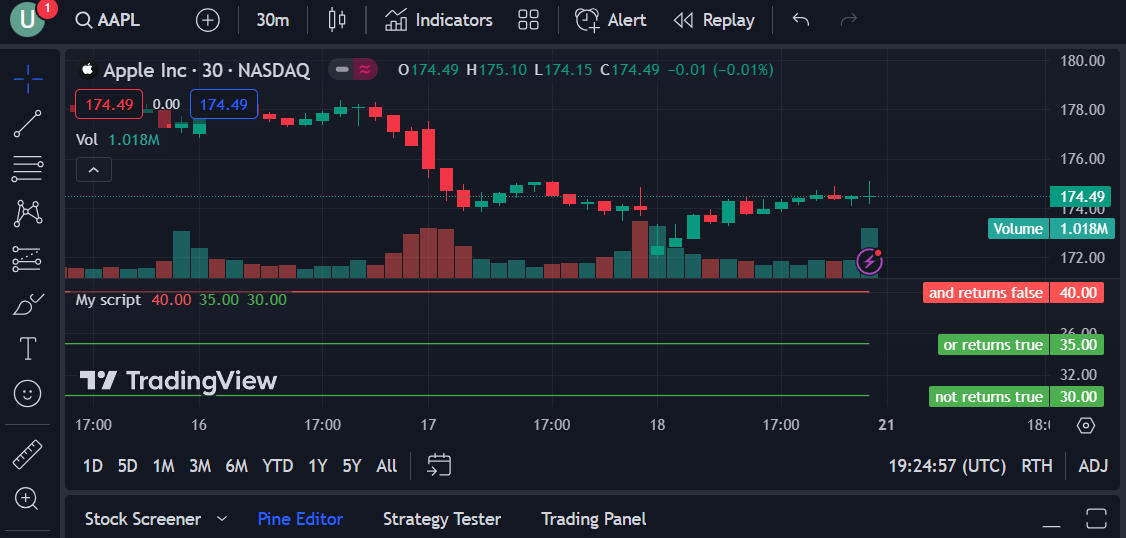Open the chart patterns tool
Viewport: 1126px width, 538px height.
(28, 213)
